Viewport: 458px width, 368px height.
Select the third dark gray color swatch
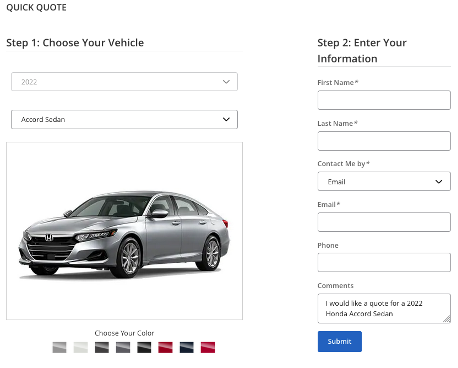[x=102, y=347]
